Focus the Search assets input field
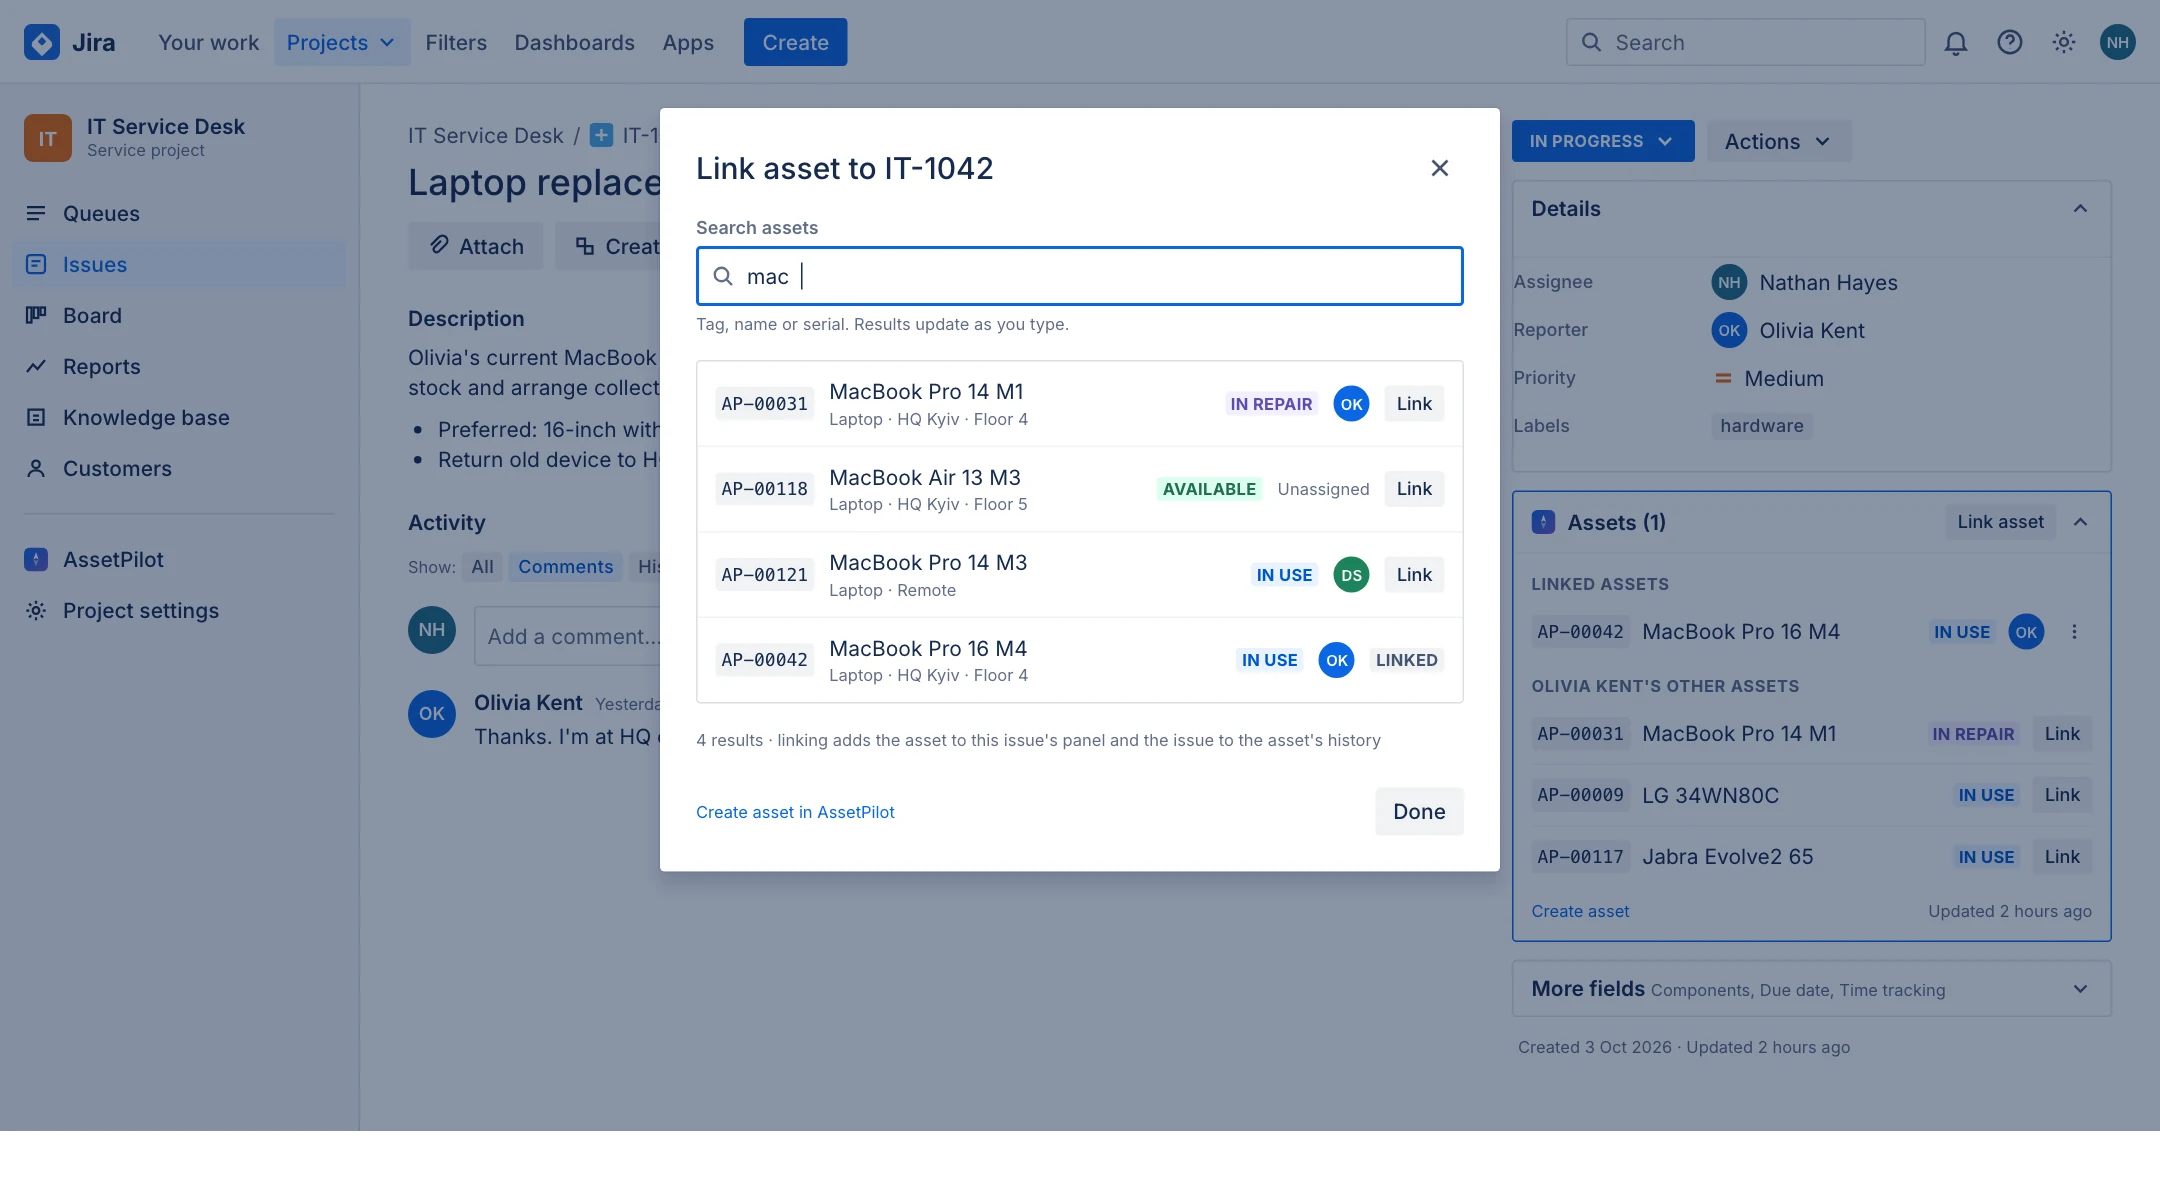Screen dimensions: 2160x1191 click(1080, 276)
